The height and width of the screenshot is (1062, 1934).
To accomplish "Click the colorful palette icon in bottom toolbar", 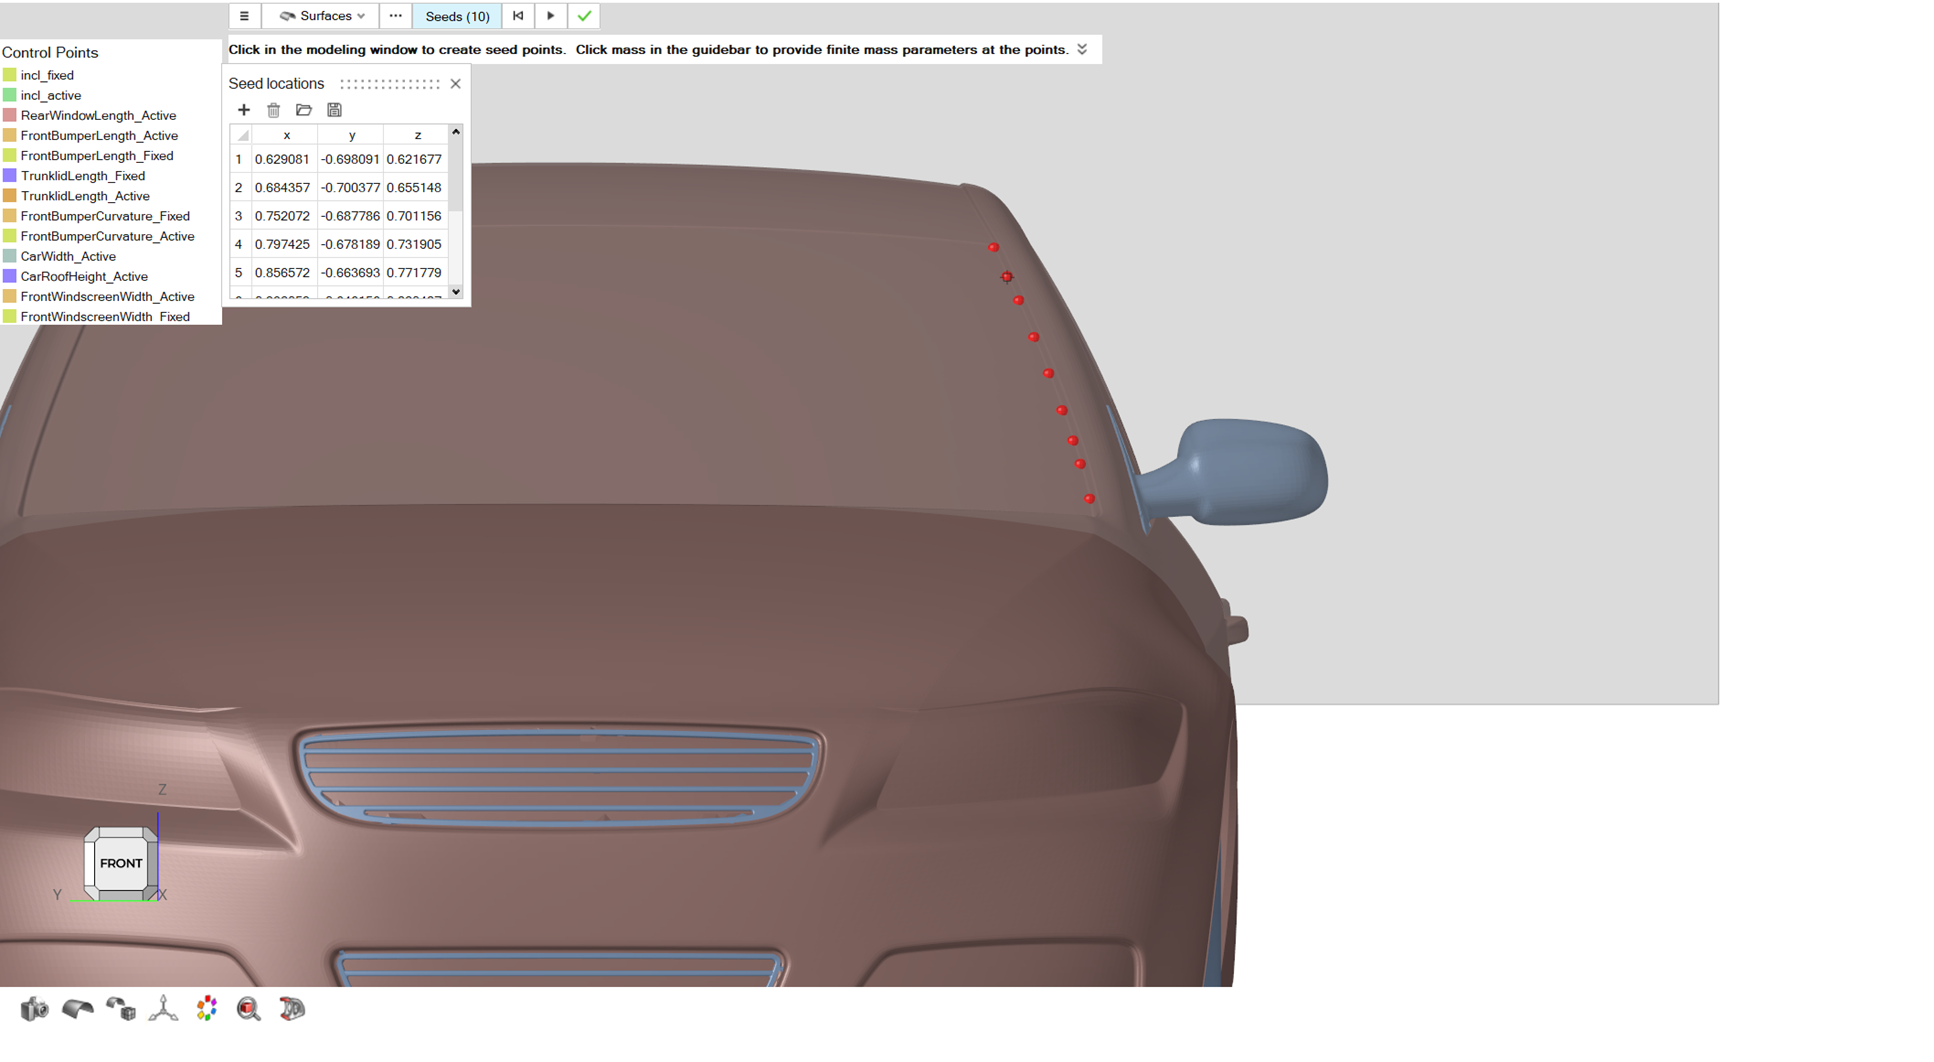I will [x=207, y=1008].
